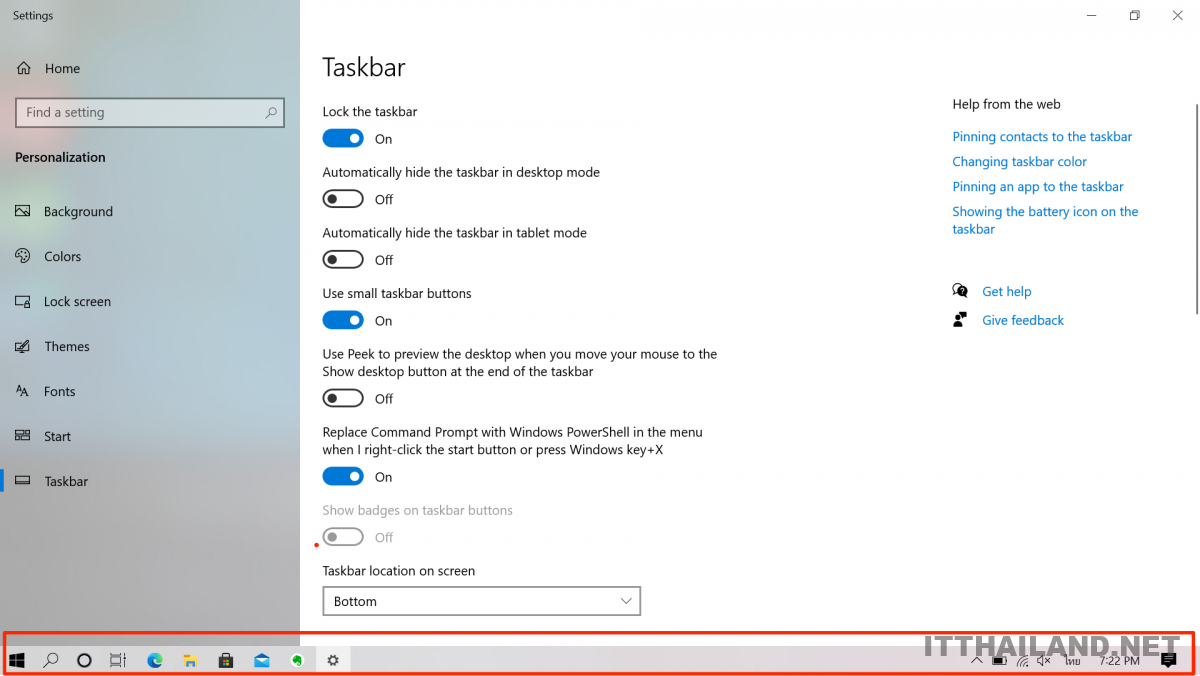Launch Cortana from the taskbar

(84, 660)
